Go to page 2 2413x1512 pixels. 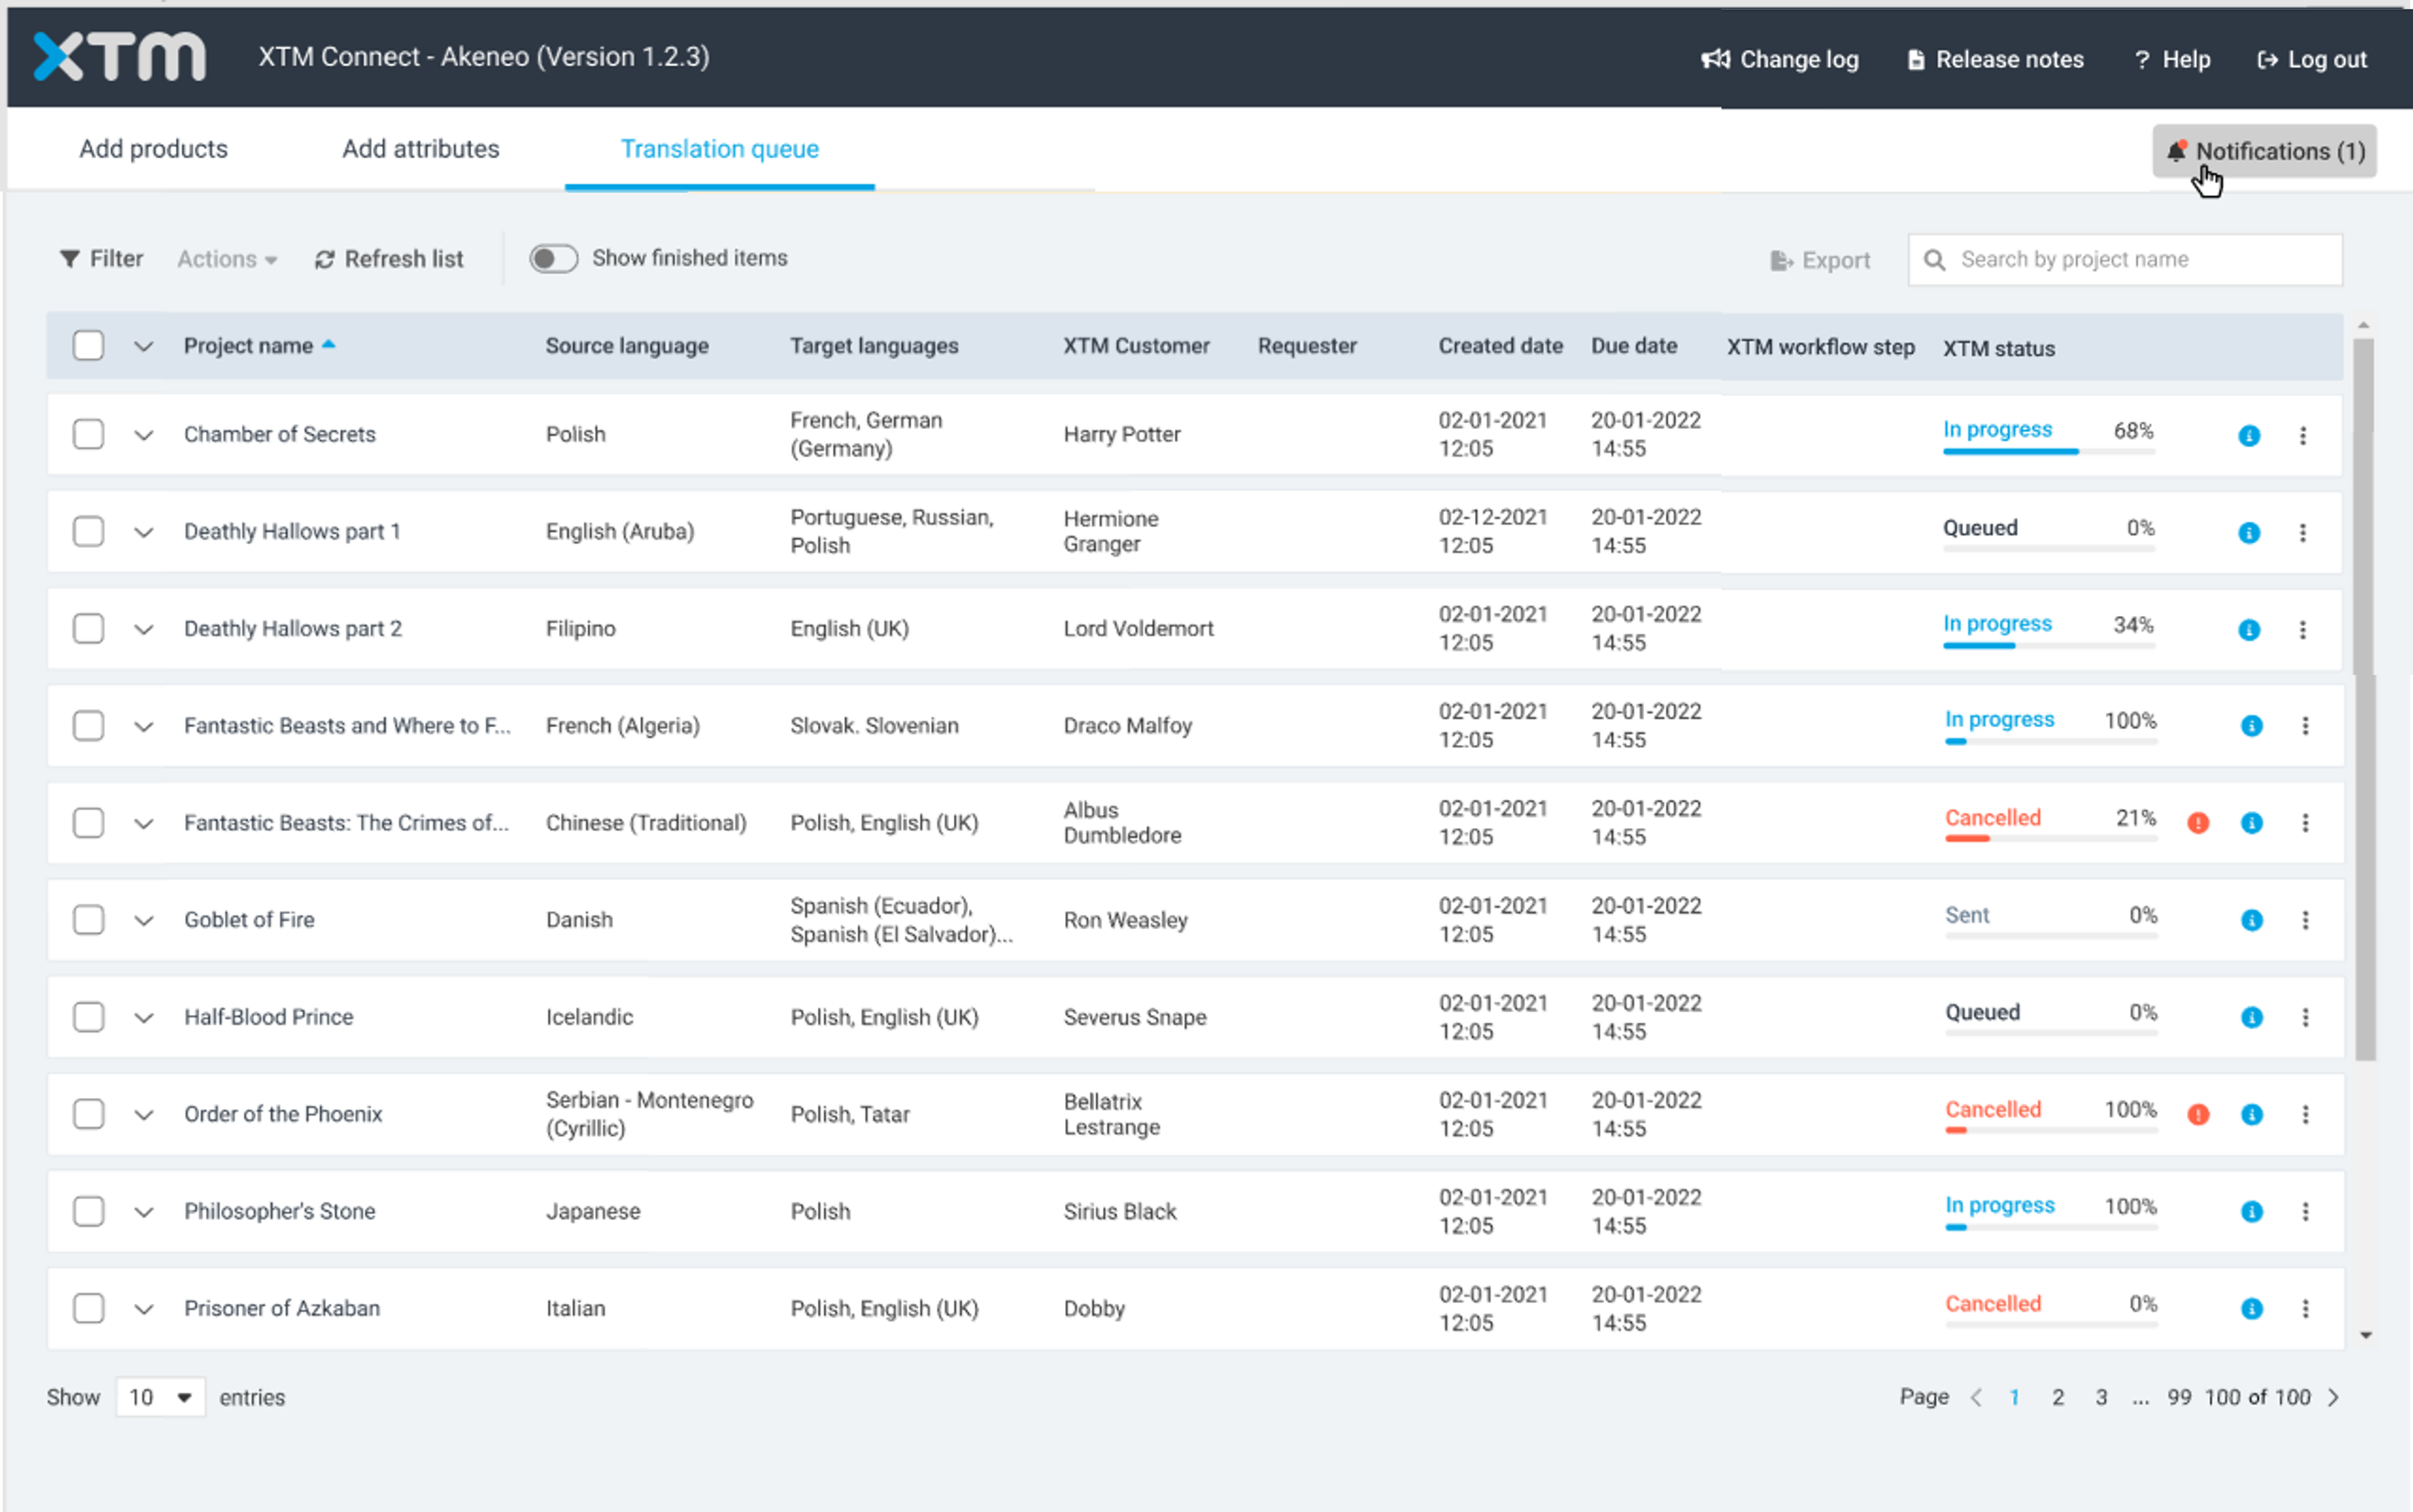(2058, 1397)
